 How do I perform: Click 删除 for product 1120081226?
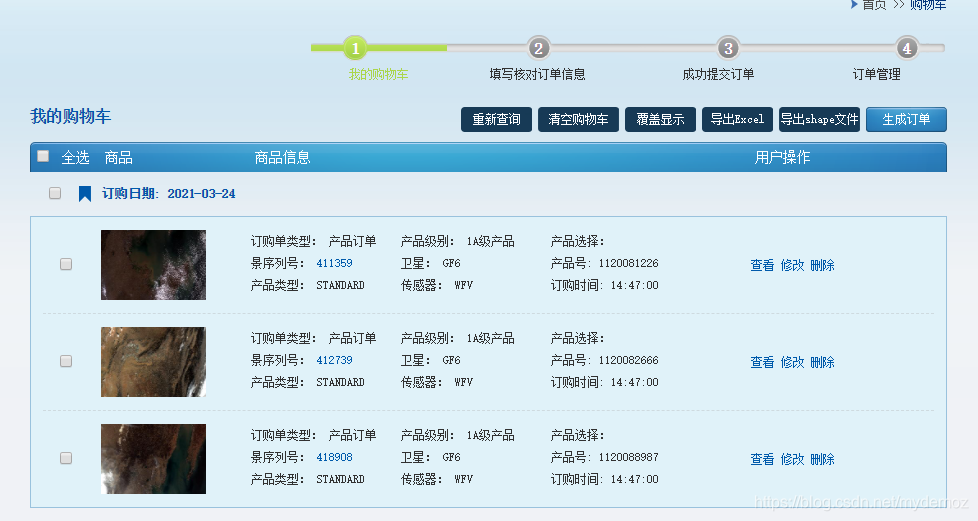coord(822,265)
